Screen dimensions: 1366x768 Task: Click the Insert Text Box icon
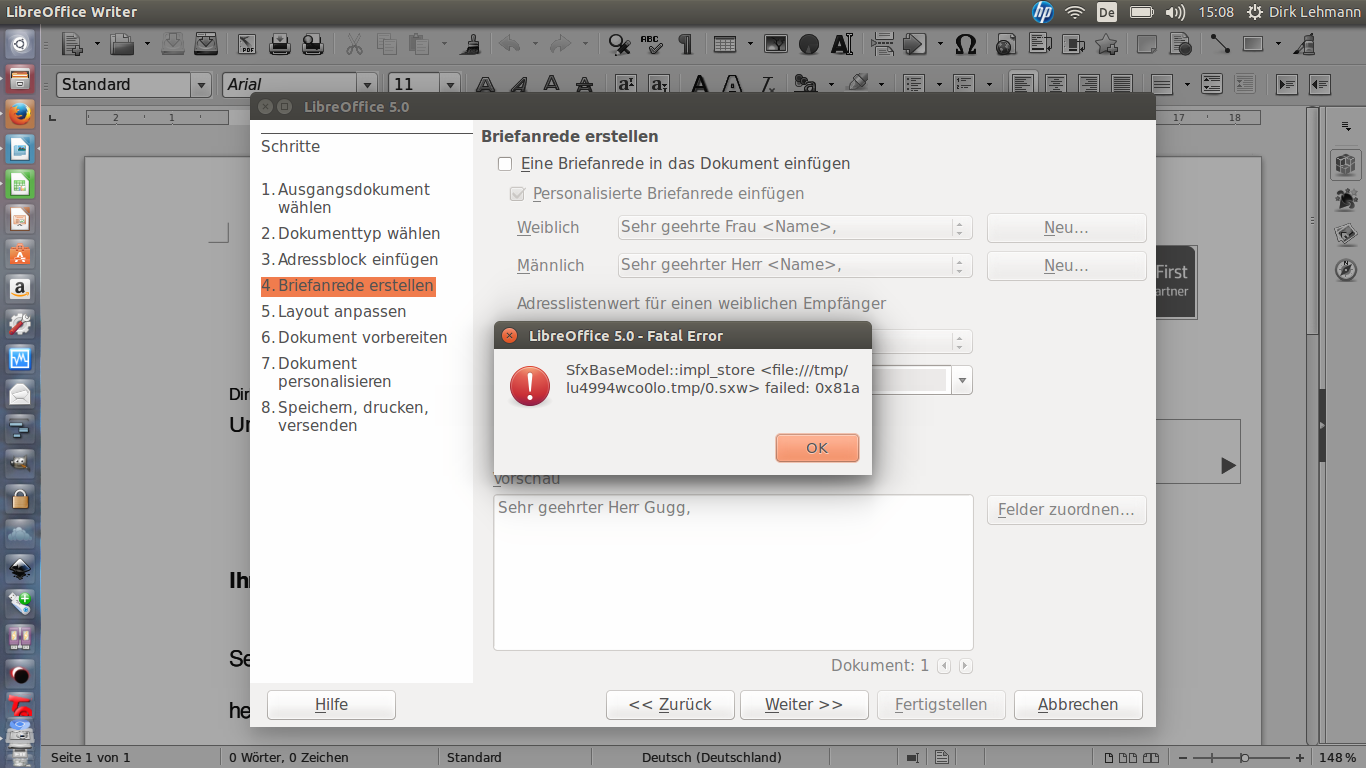tap(842, 44)
